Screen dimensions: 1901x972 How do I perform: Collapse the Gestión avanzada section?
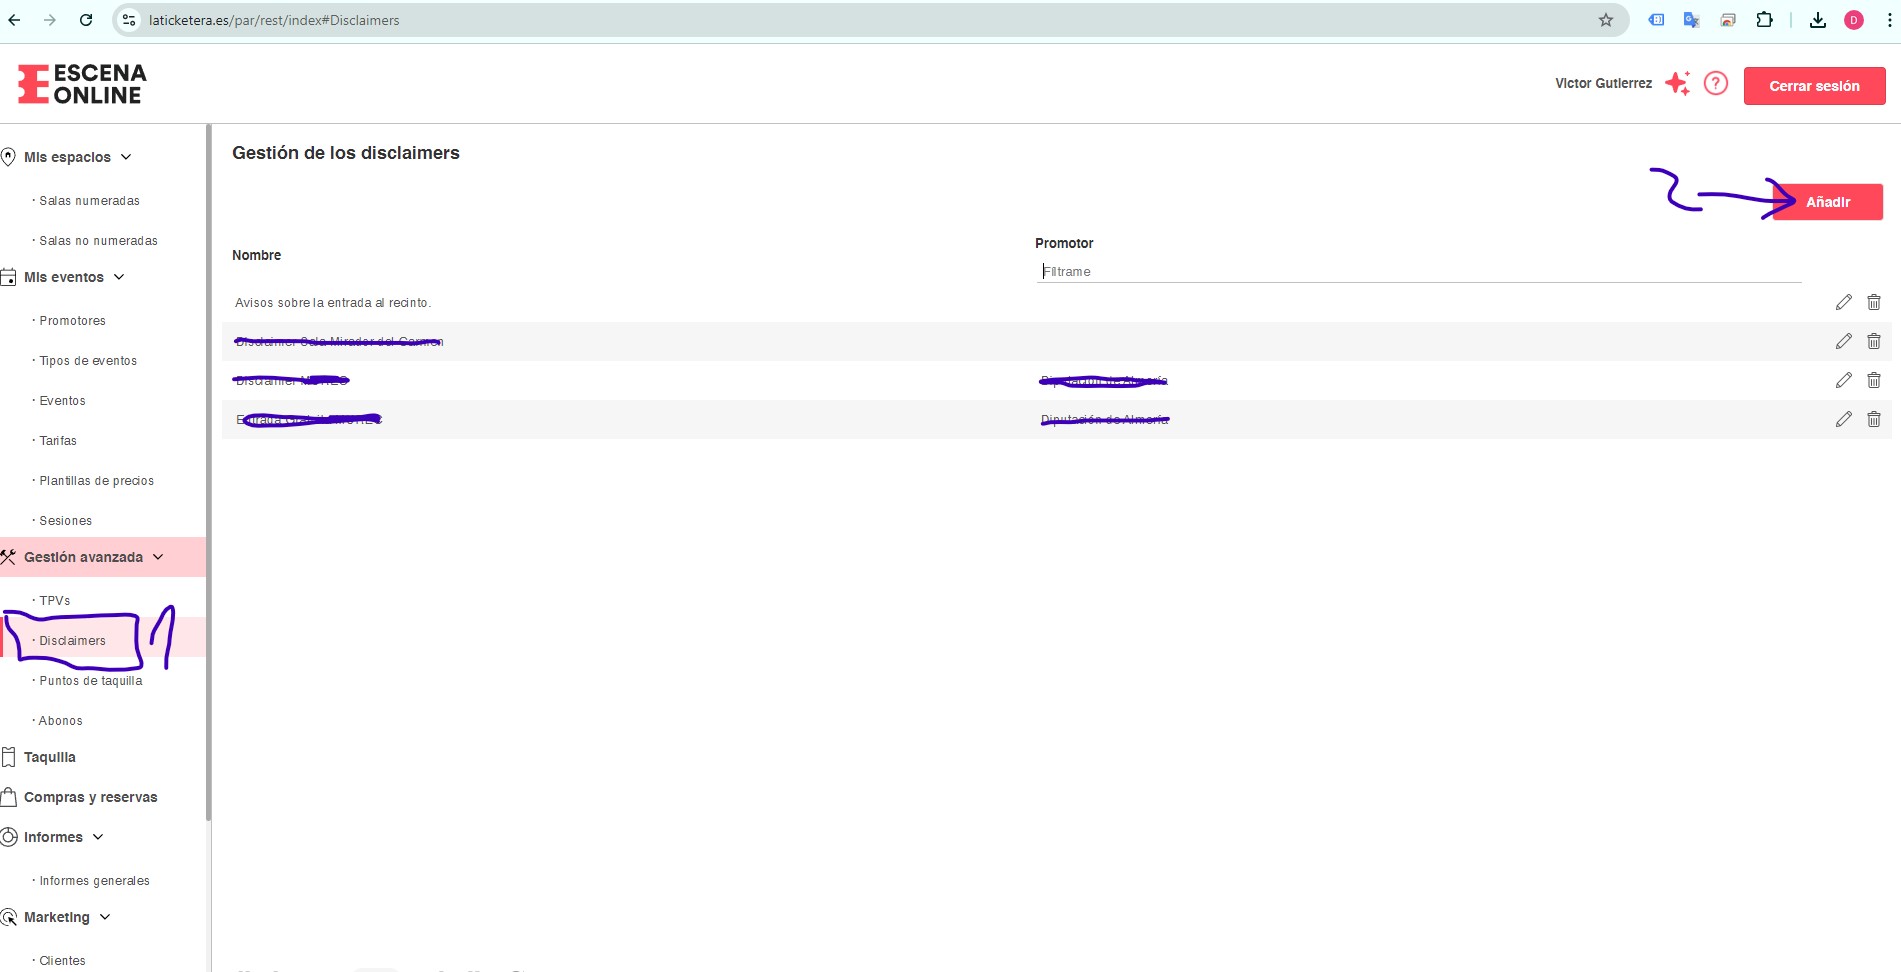[158, 557]
